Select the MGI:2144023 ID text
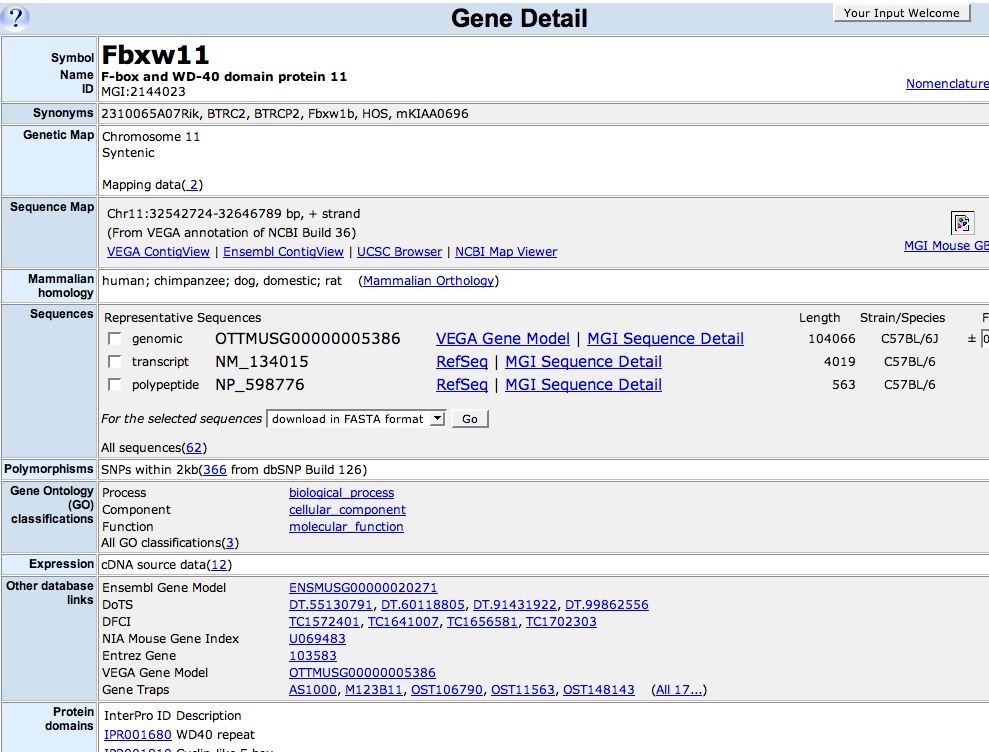Image resolution: width=989 pixels, height=752 pixels. [x=143, y=91]
